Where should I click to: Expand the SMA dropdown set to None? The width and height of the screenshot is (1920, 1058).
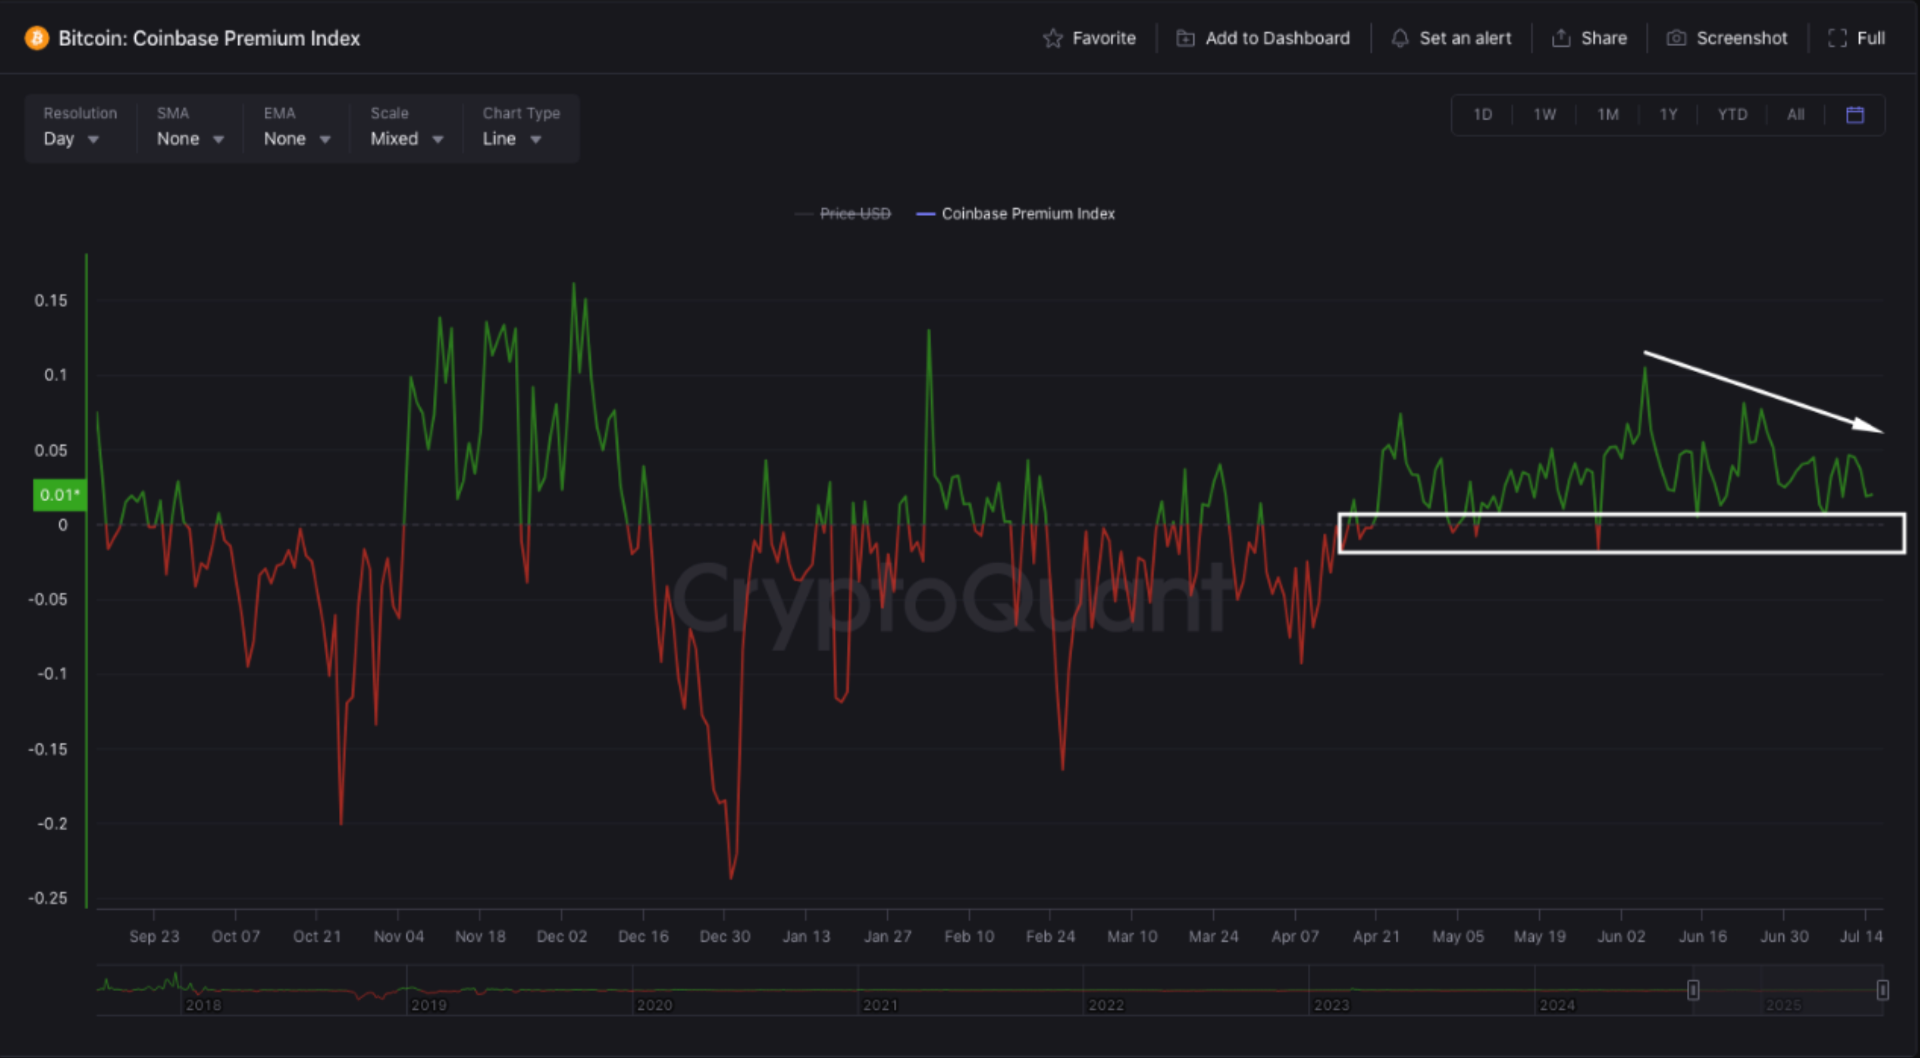click(x=188, y=139)
